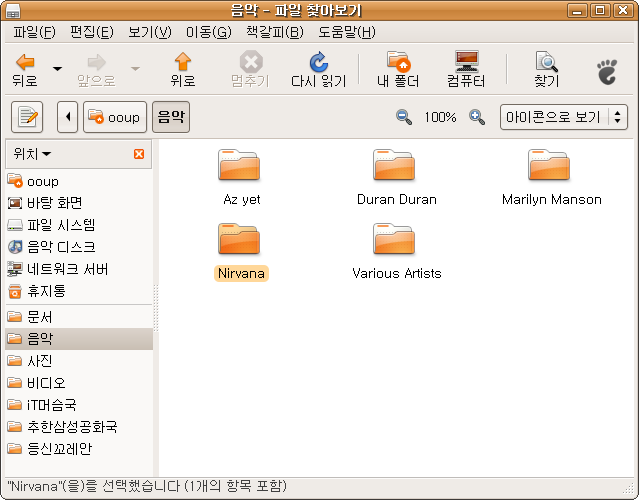This screenshot has width=639, height=500.
Task: Go up one level with 위로
Action: pyautogui.click(x=183, y=70)
